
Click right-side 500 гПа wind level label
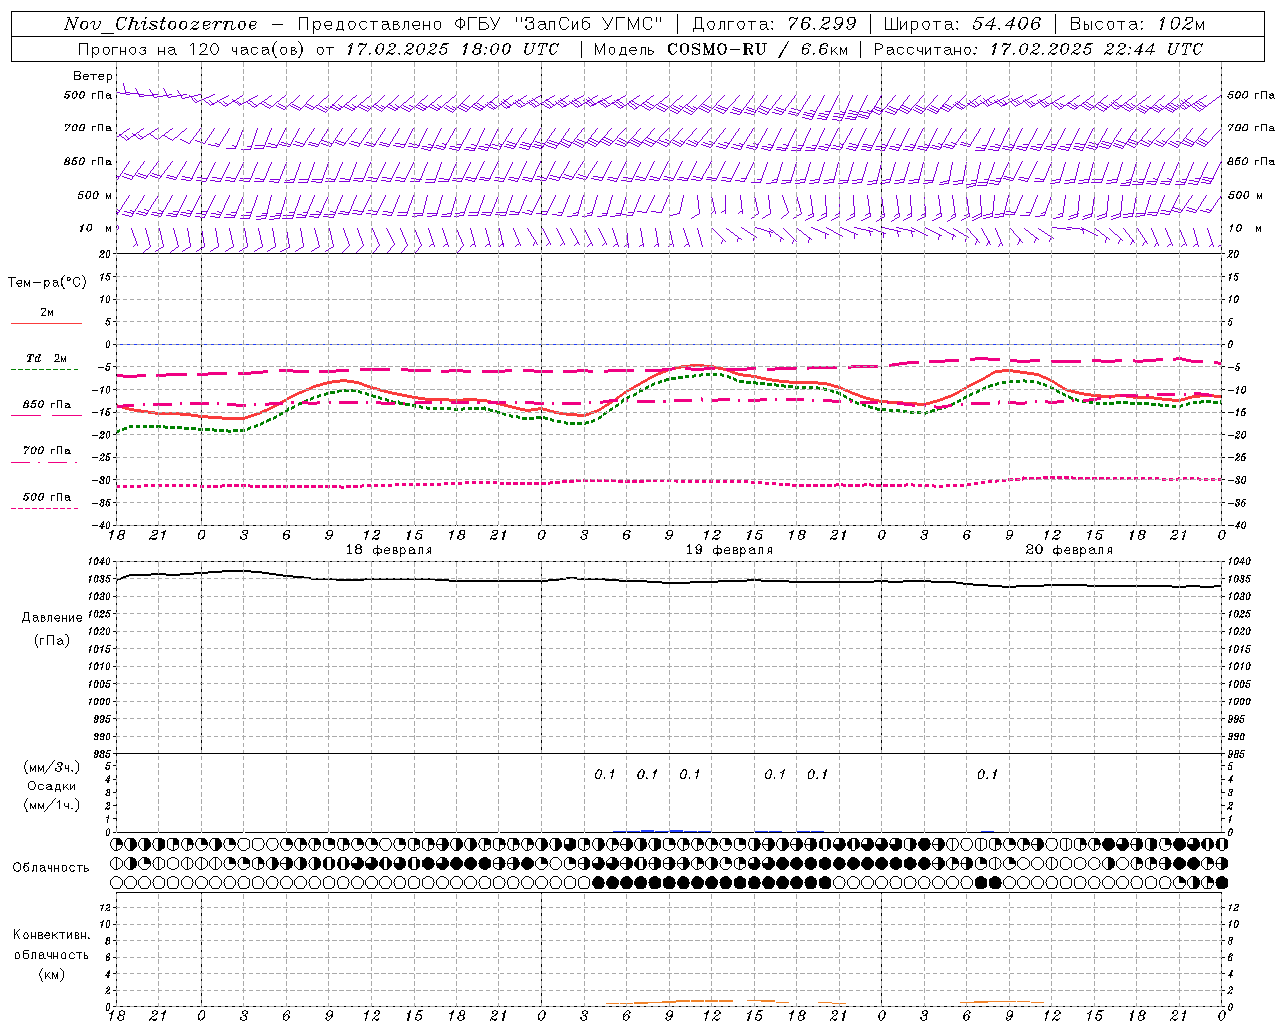tap(1251, 95)
